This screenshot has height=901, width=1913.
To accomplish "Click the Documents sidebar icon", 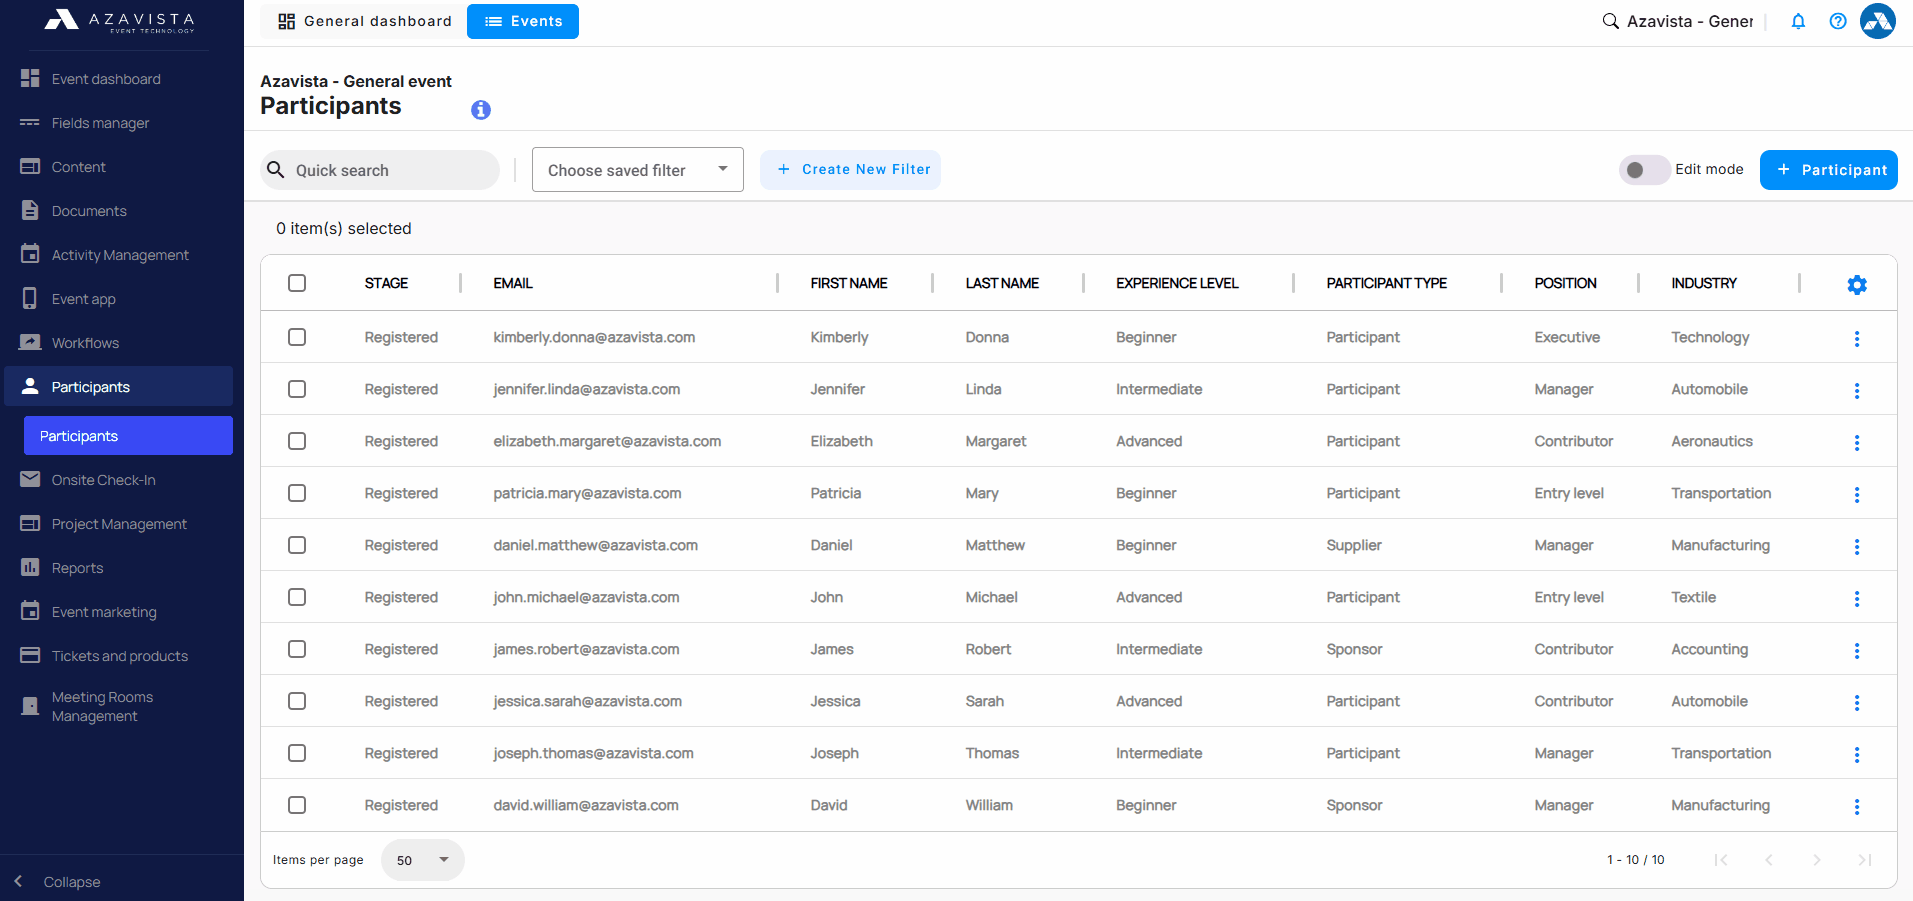I will pyautogui.click(x=30, y=210).
